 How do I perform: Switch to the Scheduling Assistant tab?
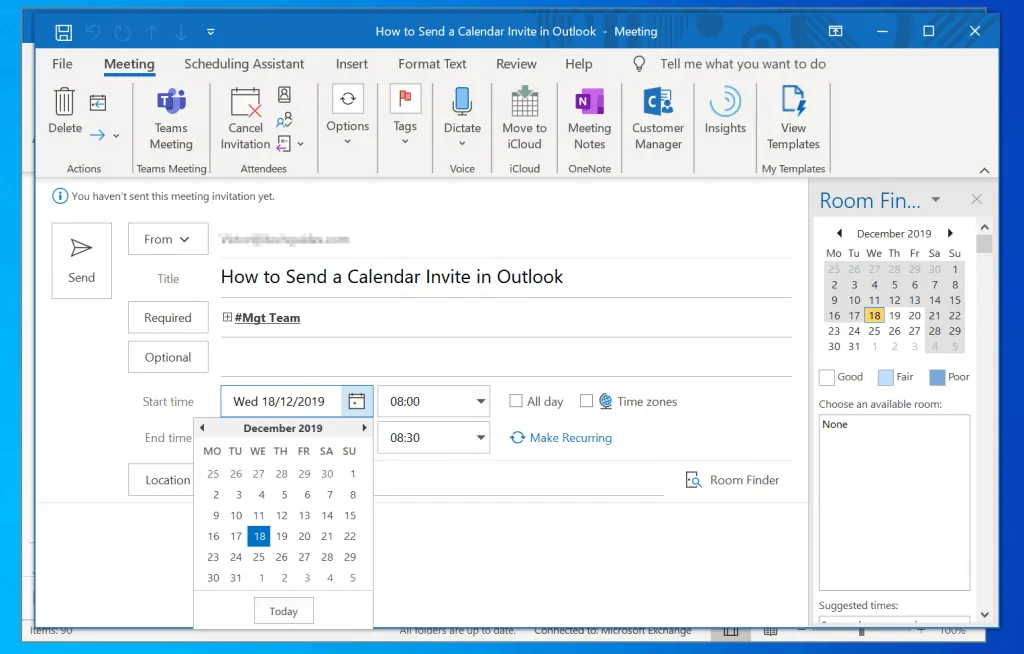click(x=244, y=64)
